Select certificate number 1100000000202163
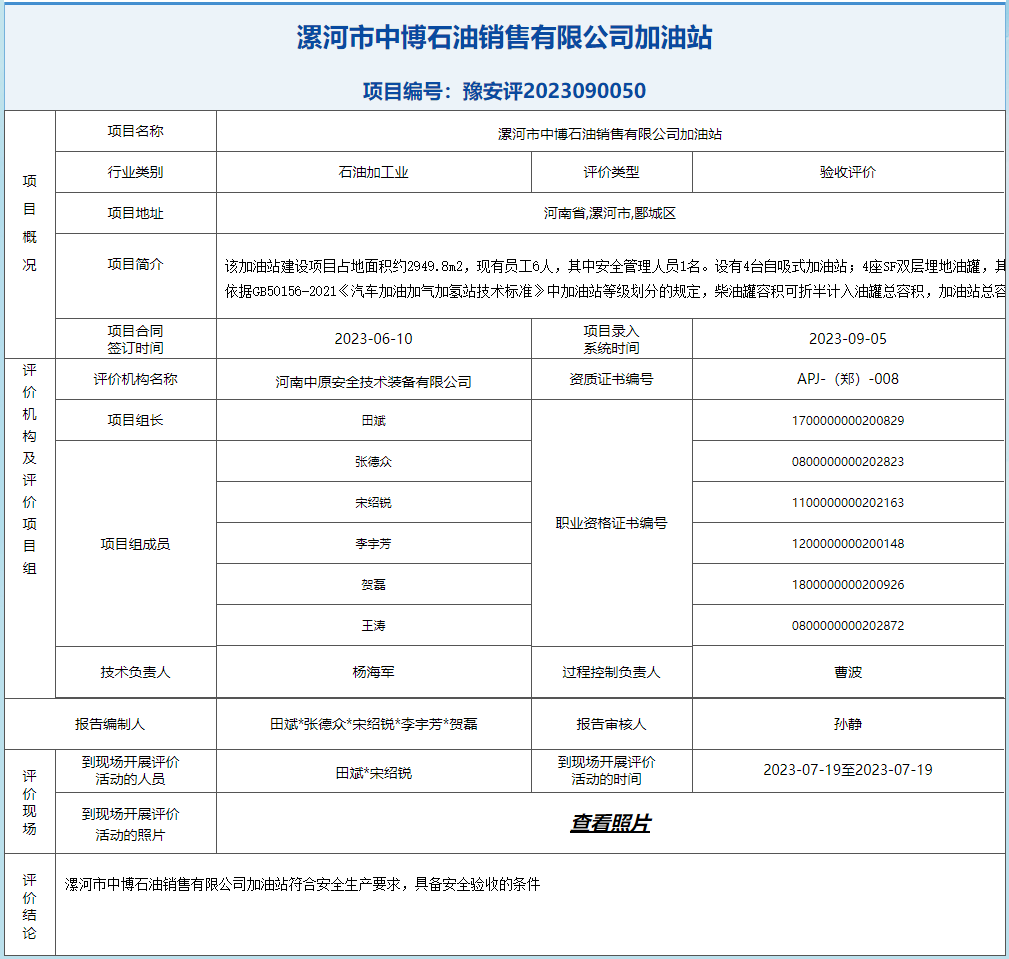The height and width of the screenshot is (959, 1009). coord(847,503)
